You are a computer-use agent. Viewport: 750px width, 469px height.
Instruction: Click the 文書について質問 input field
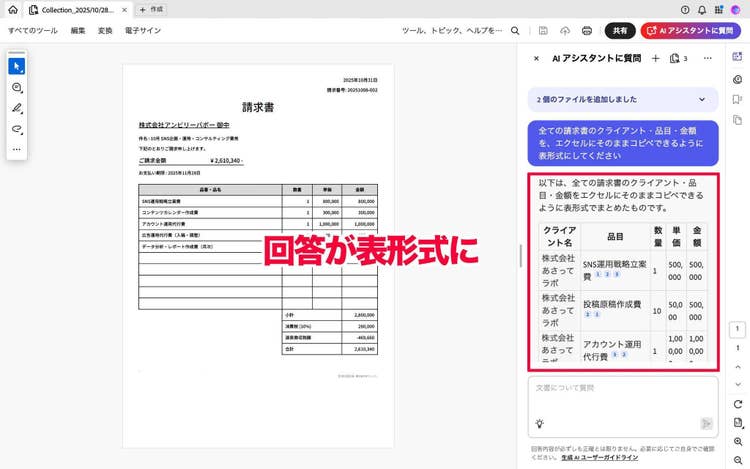[622, 388]
